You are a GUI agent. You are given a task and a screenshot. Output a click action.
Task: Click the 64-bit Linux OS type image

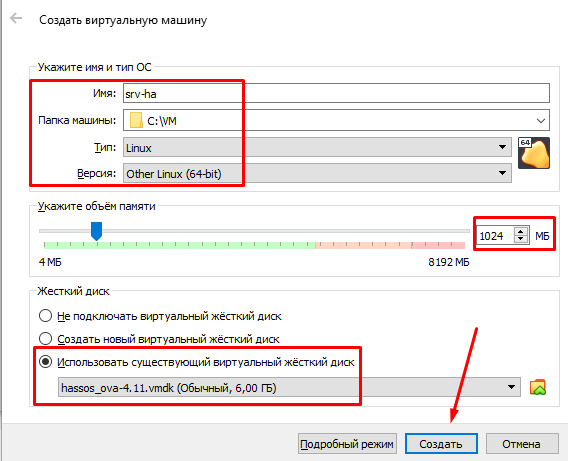coord(534,153)
